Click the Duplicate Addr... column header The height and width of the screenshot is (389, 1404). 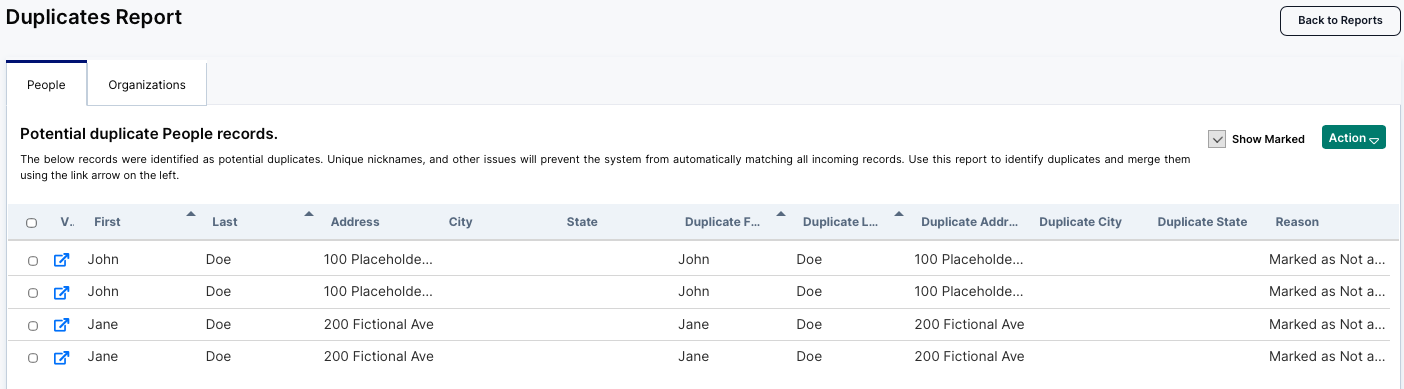970,222
